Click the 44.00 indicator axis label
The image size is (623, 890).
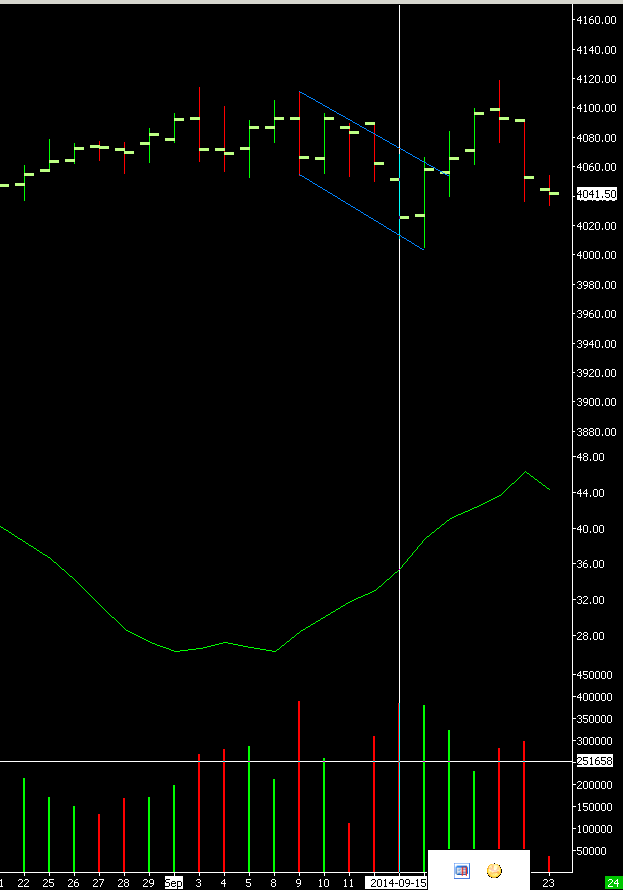click(591, 493)
